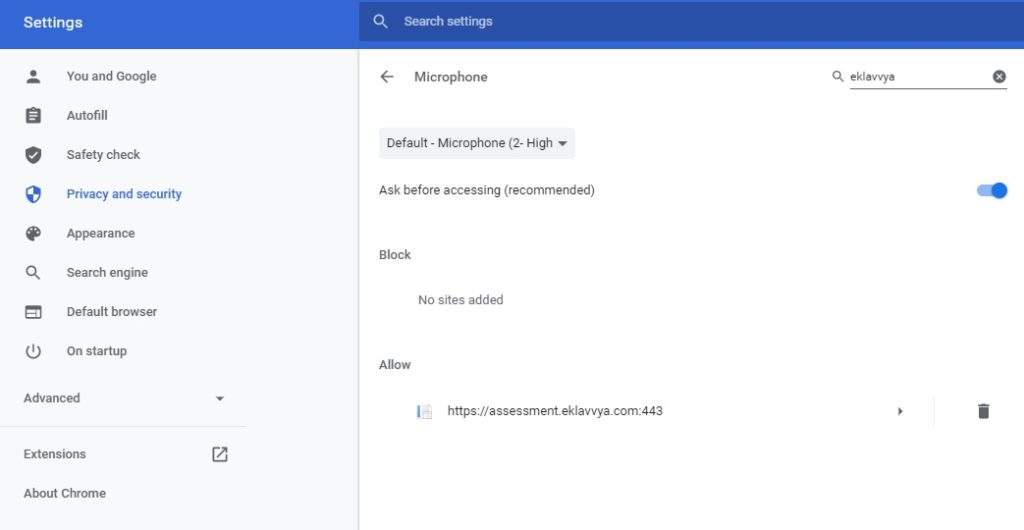Click the Privacy and security shield icon
Screen dimensions: 1024x530
click(x=33, y=194)
